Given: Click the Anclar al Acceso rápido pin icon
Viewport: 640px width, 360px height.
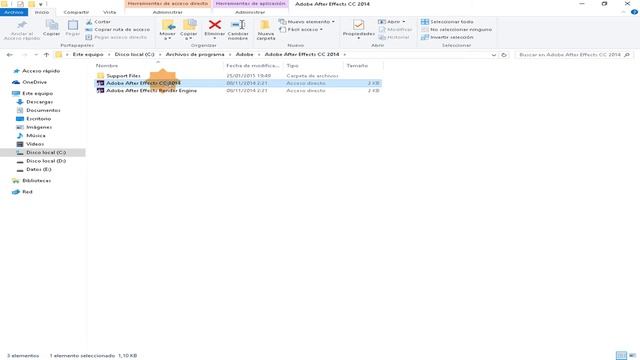Looking at the screenshot, I should (x=22, y=24).
